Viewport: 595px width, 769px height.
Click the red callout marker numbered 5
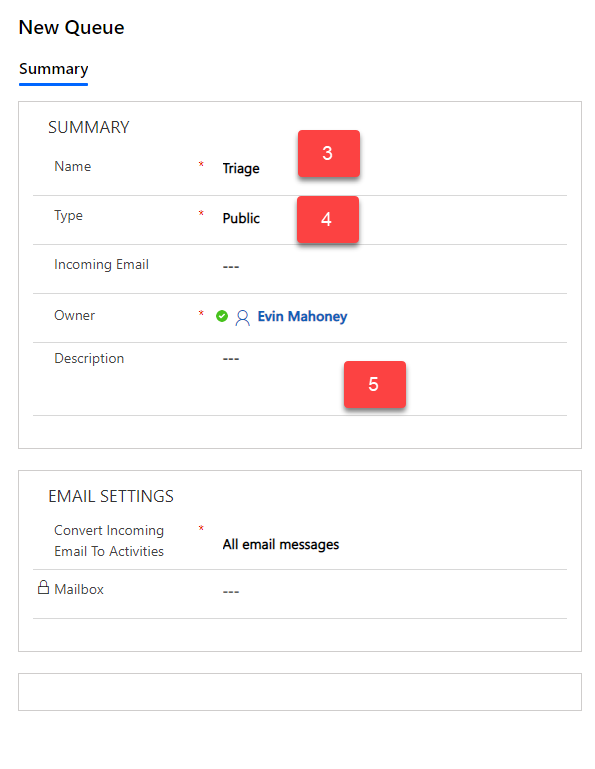(375, 384)
